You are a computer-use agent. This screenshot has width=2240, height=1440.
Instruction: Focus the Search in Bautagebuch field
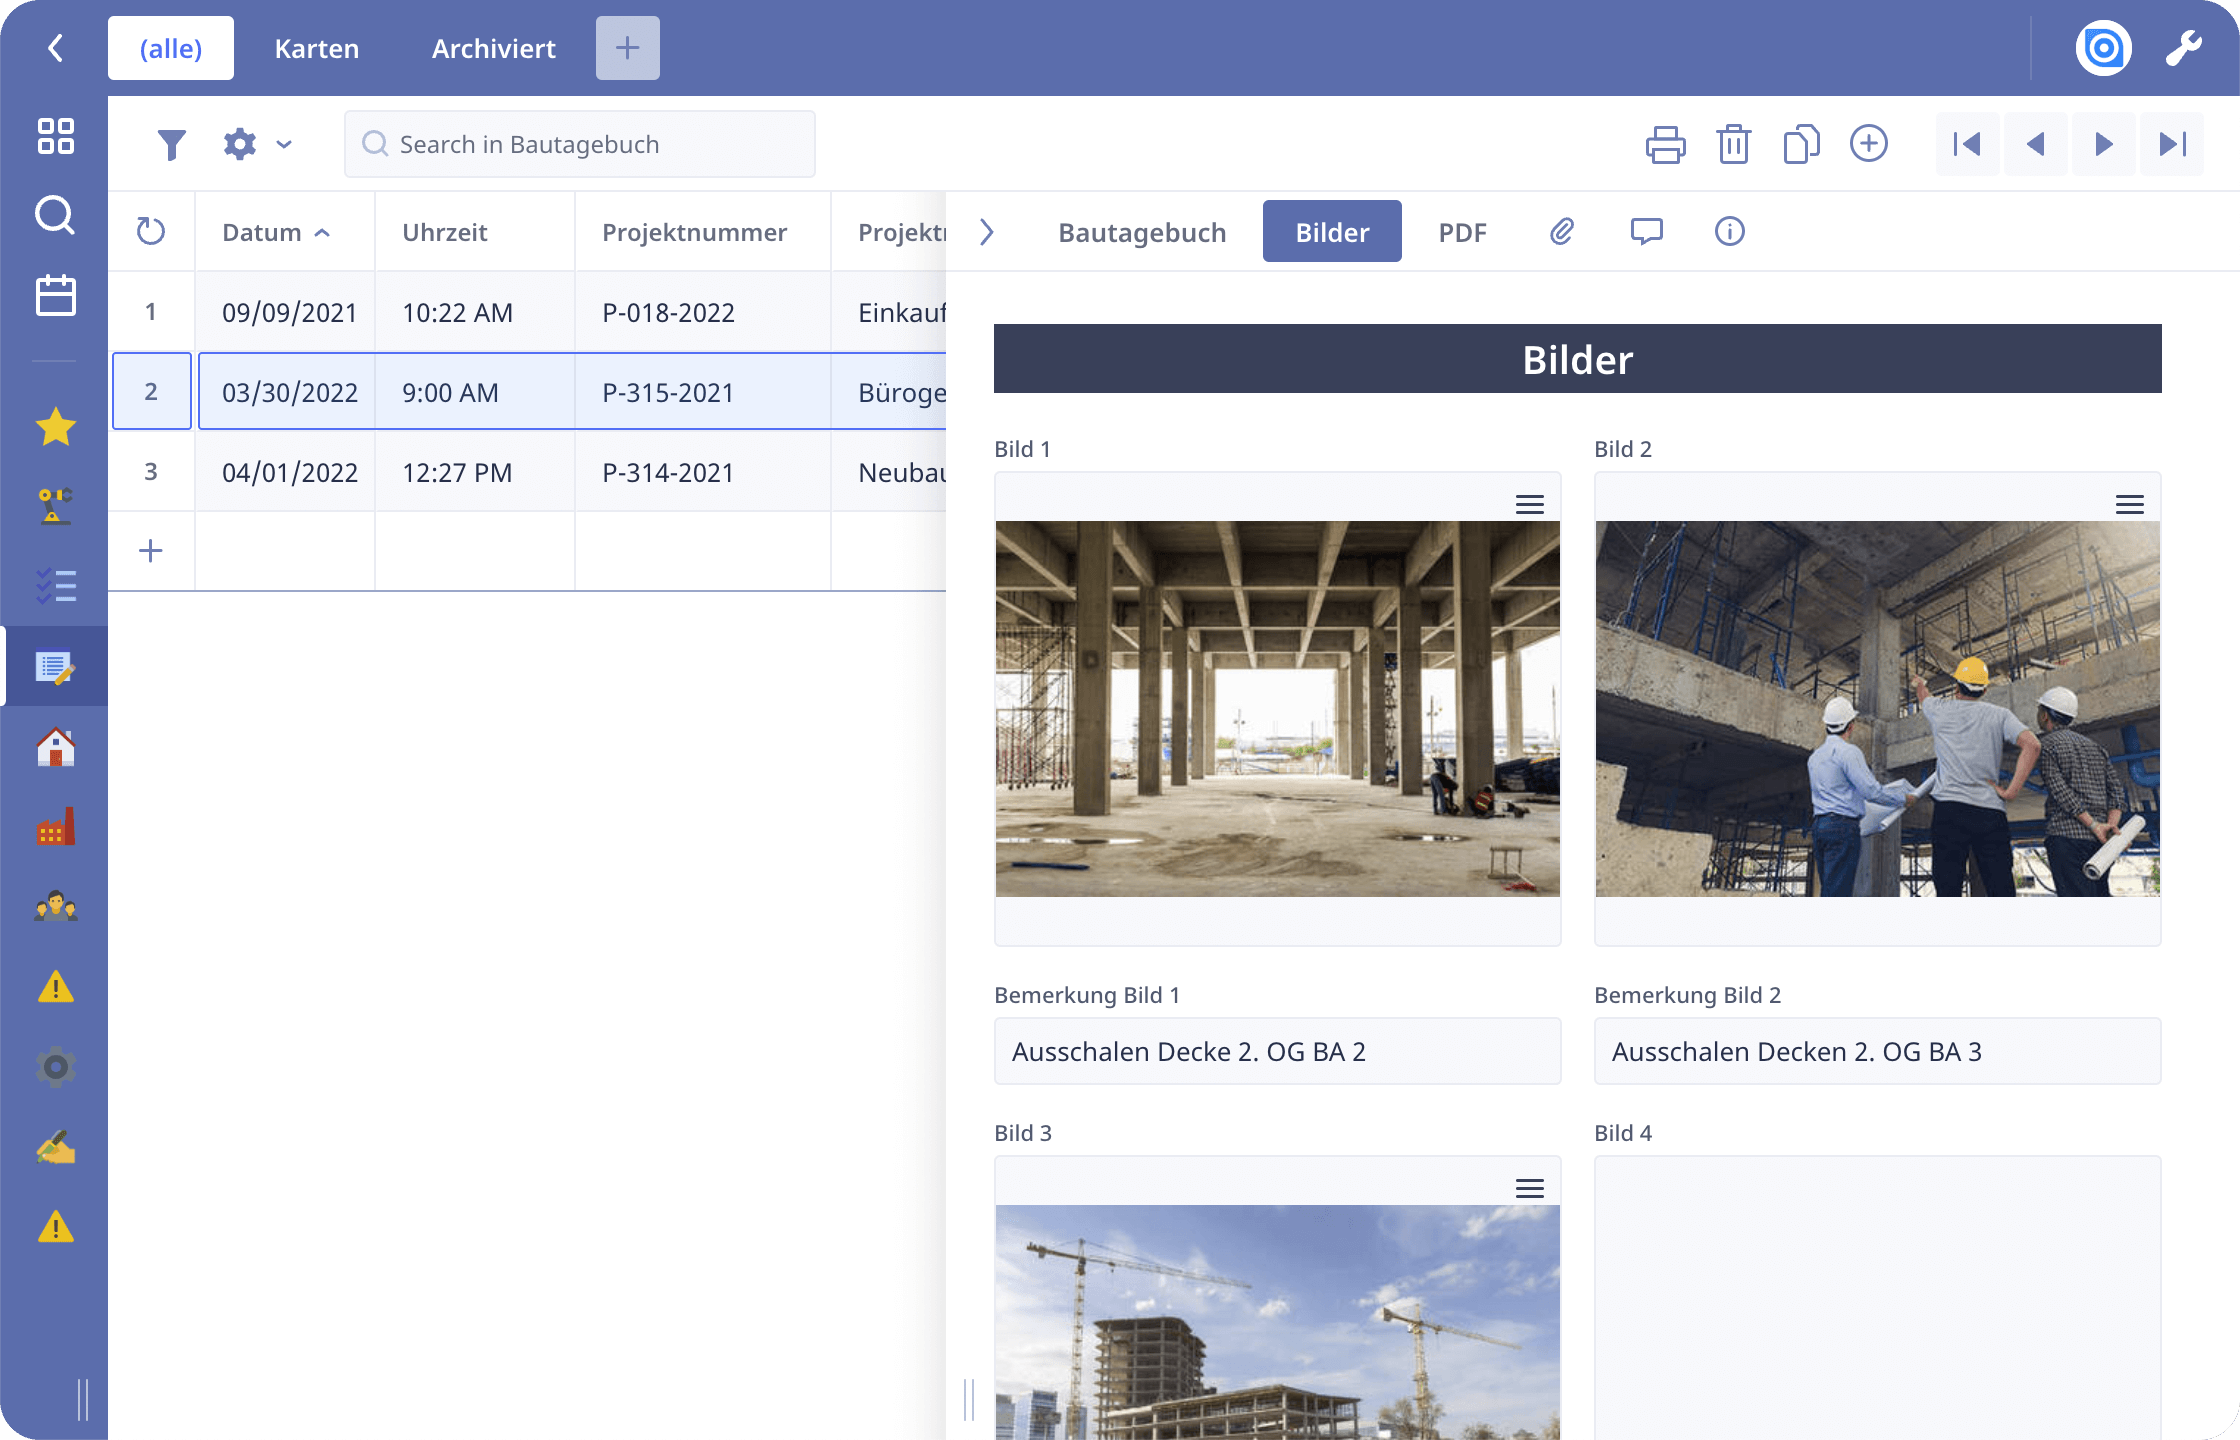(580, 144)
